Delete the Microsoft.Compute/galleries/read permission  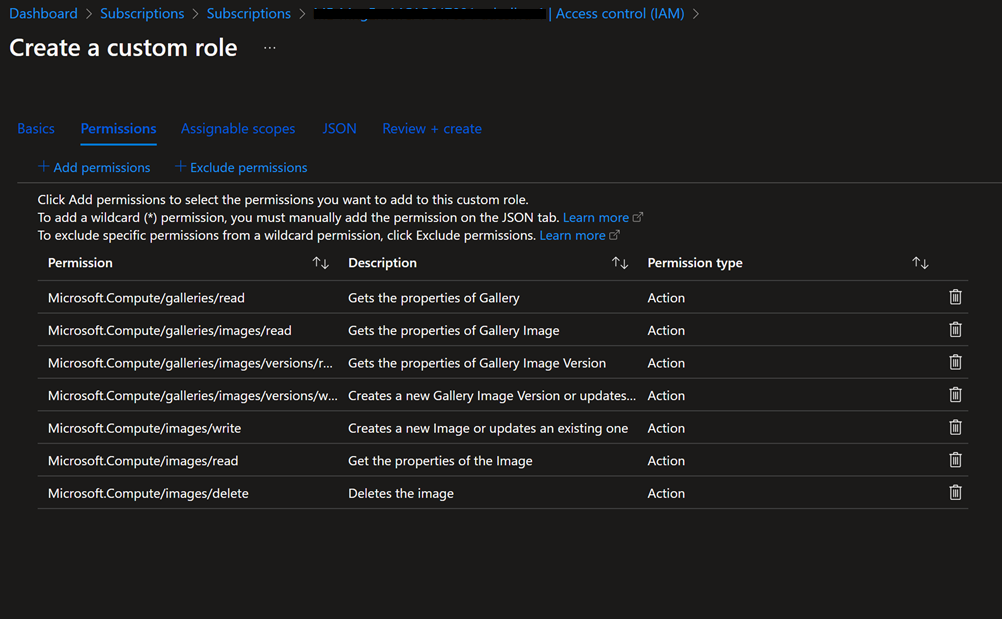pyautogui.click(x=955, y=297)
